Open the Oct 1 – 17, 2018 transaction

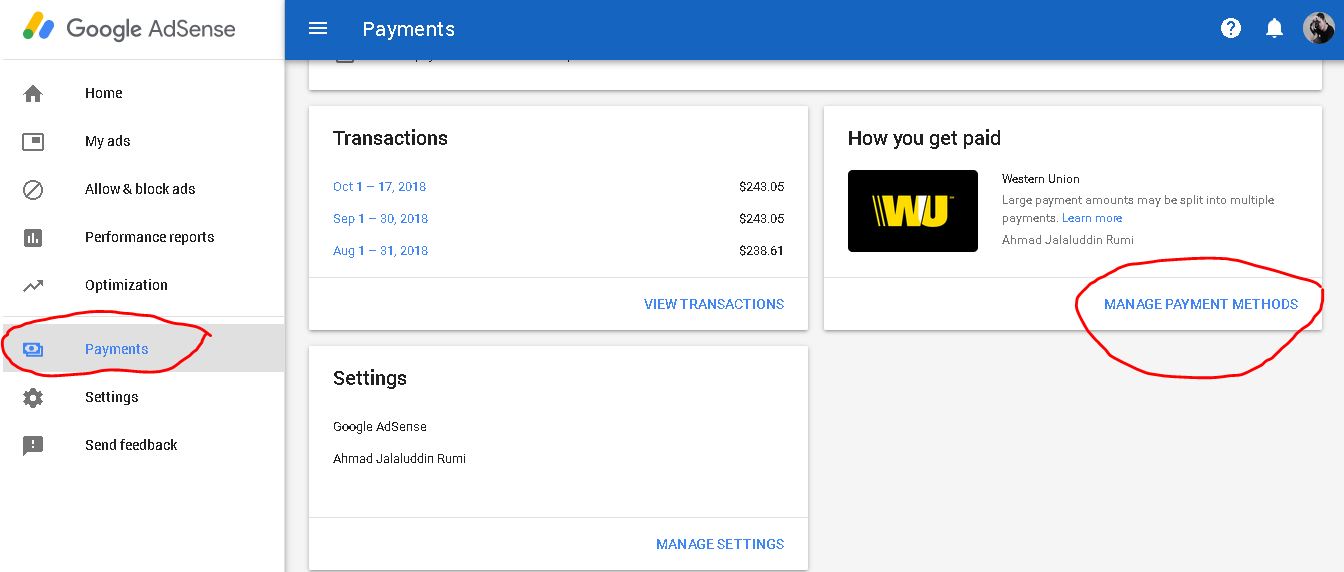point(379,187)
